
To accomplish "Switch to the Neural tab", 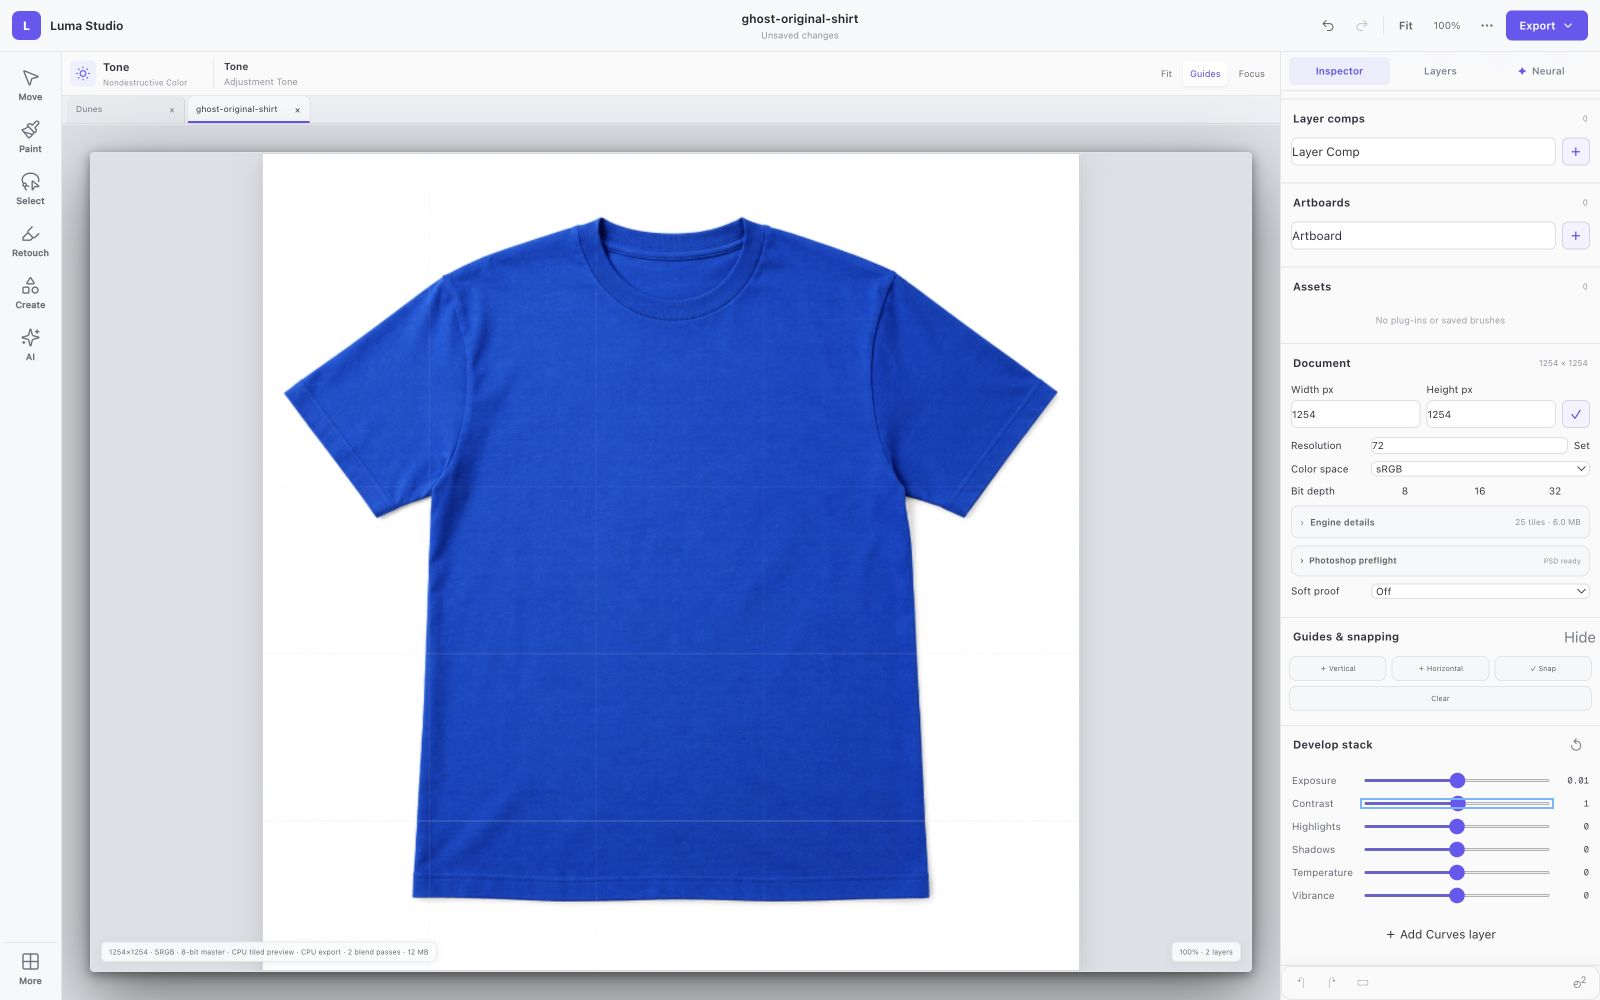I will click(1541, 71).
